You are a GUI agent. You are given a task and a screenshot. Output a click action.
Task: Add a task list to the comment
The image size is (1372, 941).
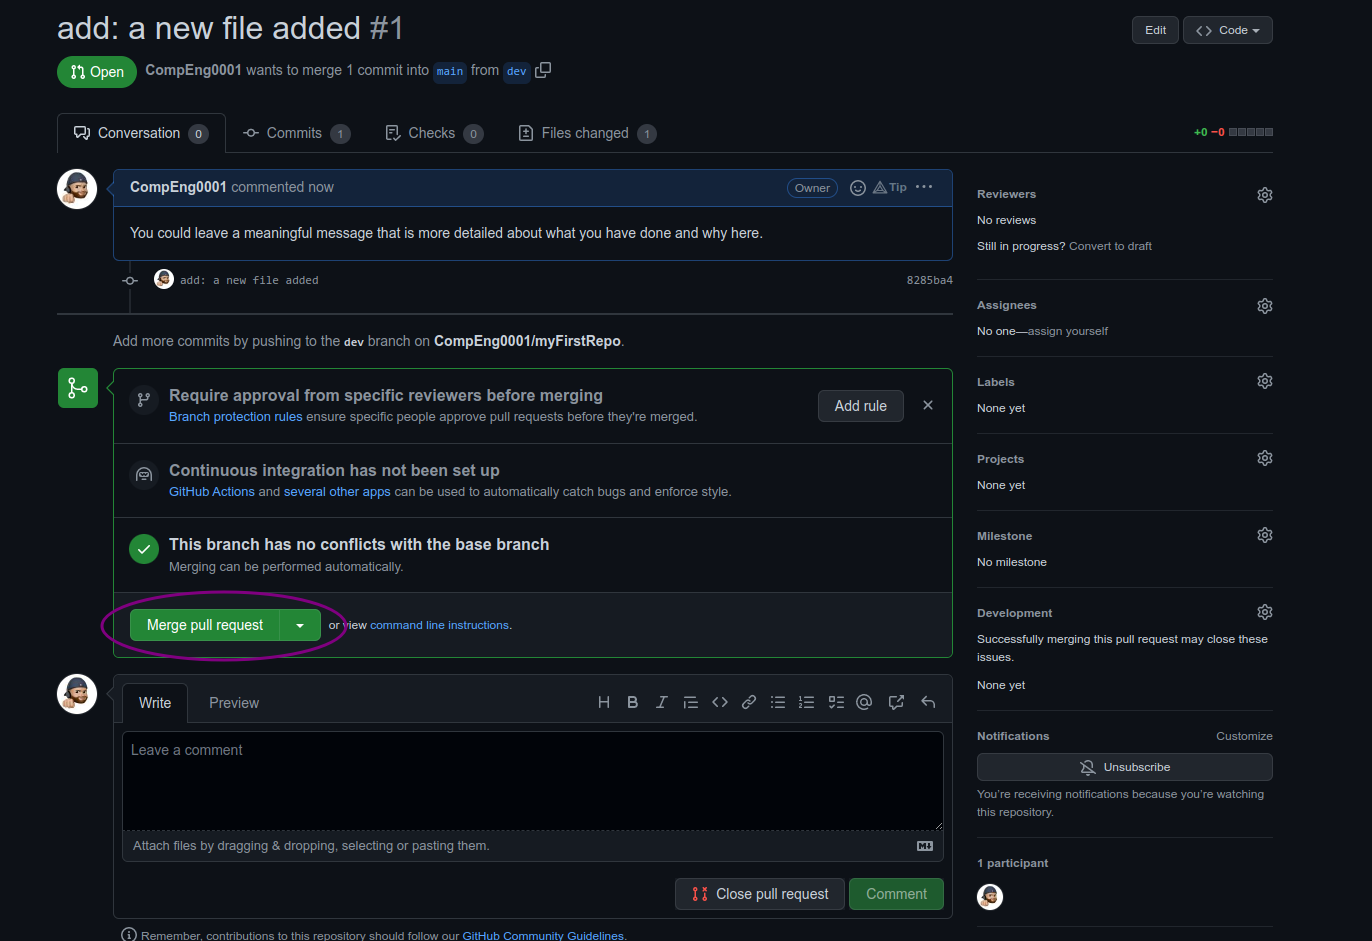(x=836, y=702)
